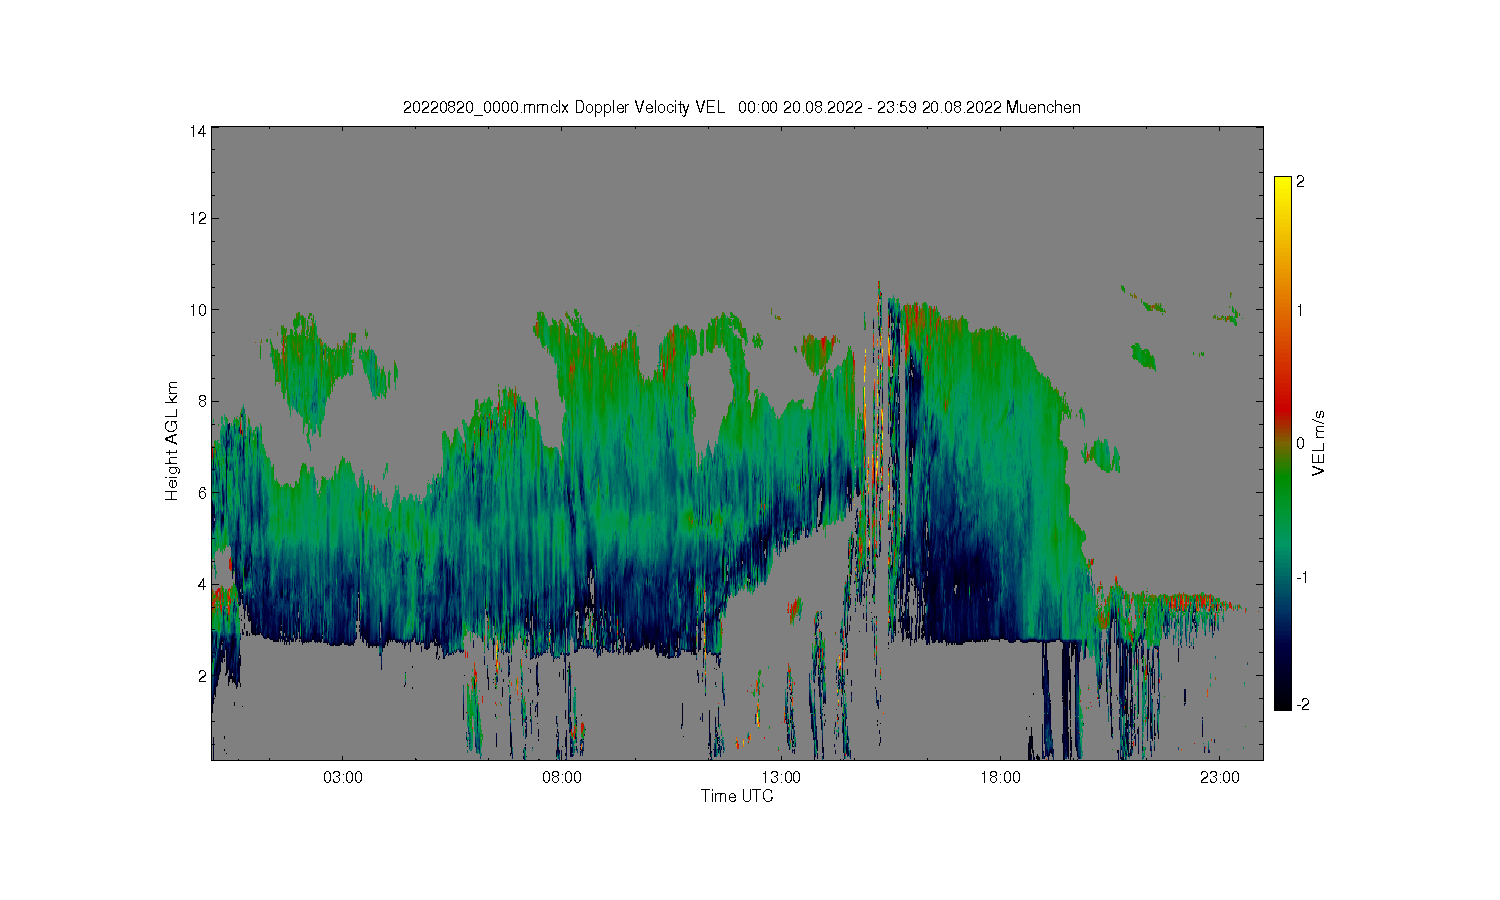
Task: Click the height axis tick '12'
Action: (198, 218)
